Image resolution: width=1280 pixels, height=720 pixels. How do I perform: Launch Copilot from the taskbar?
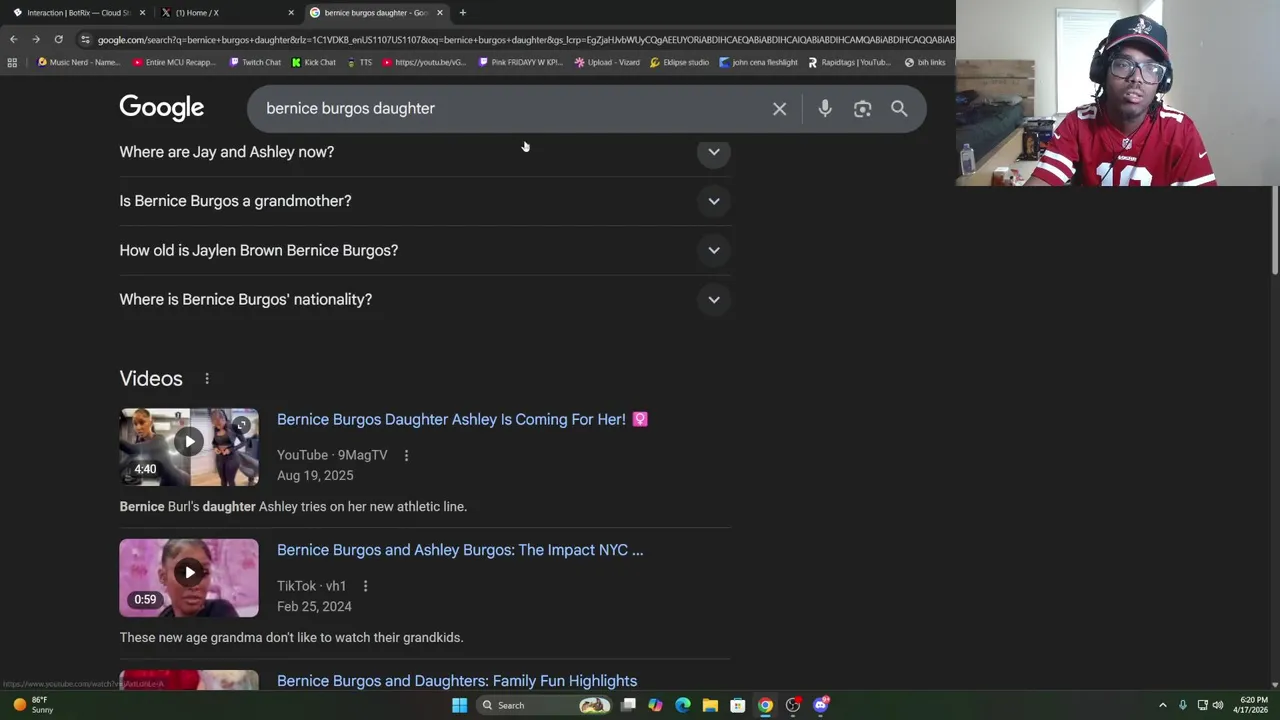pos(655,705)
